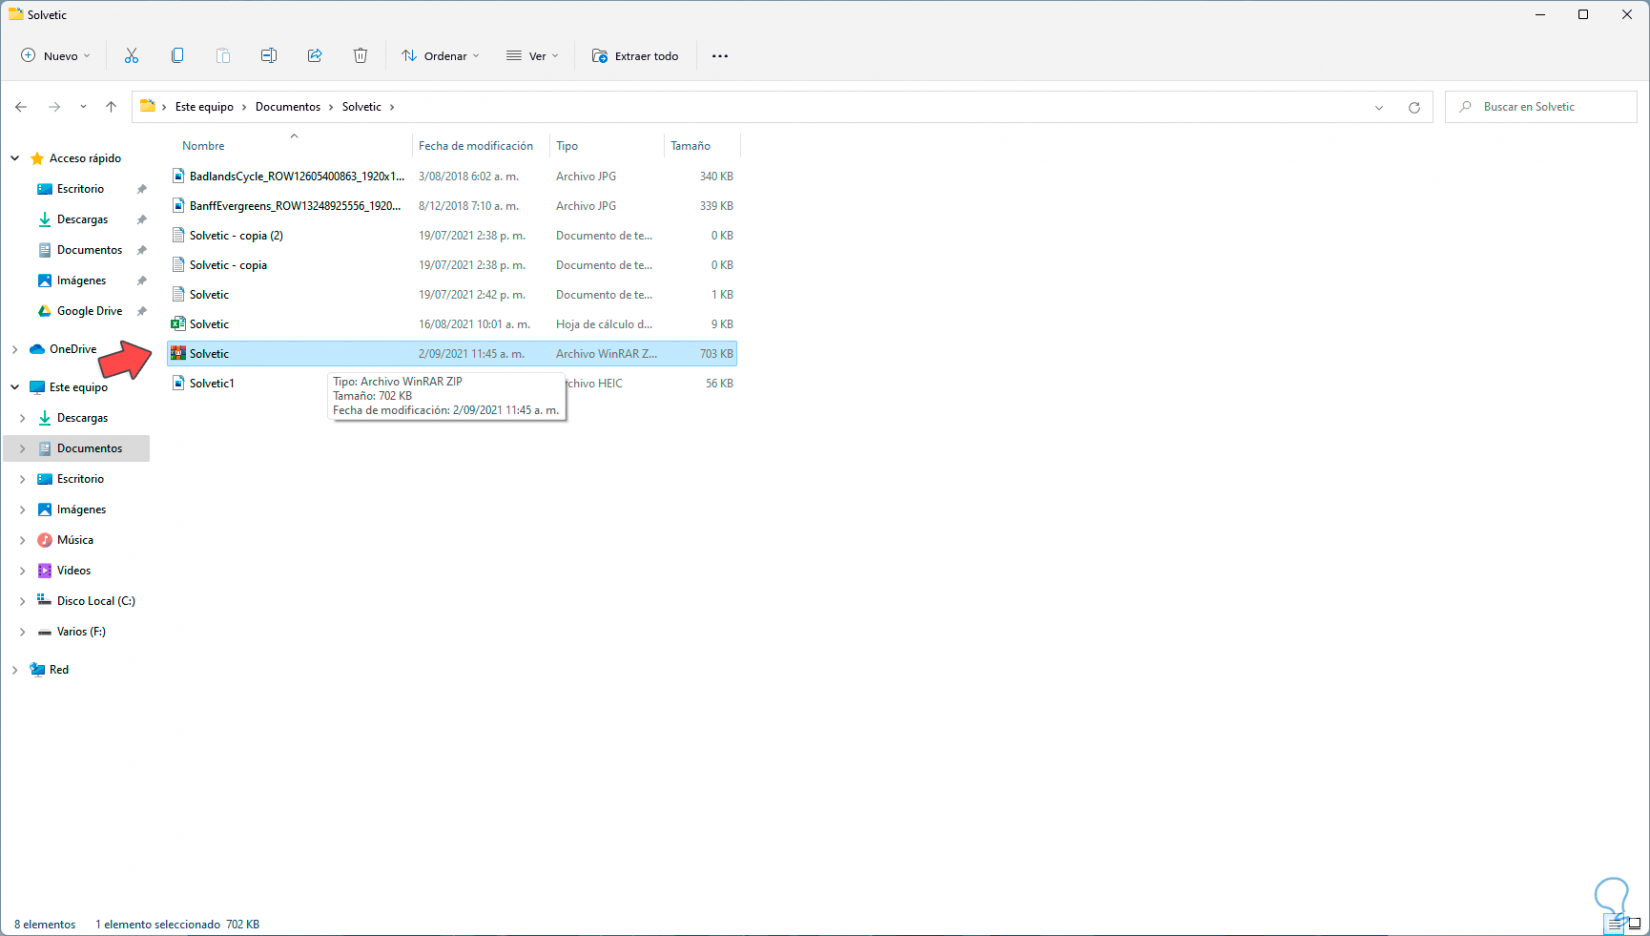This screenshot has width=1650, height=936.
Task: Click the image icon of BadlandsCycle file
Action: click(x=178, y=176)
